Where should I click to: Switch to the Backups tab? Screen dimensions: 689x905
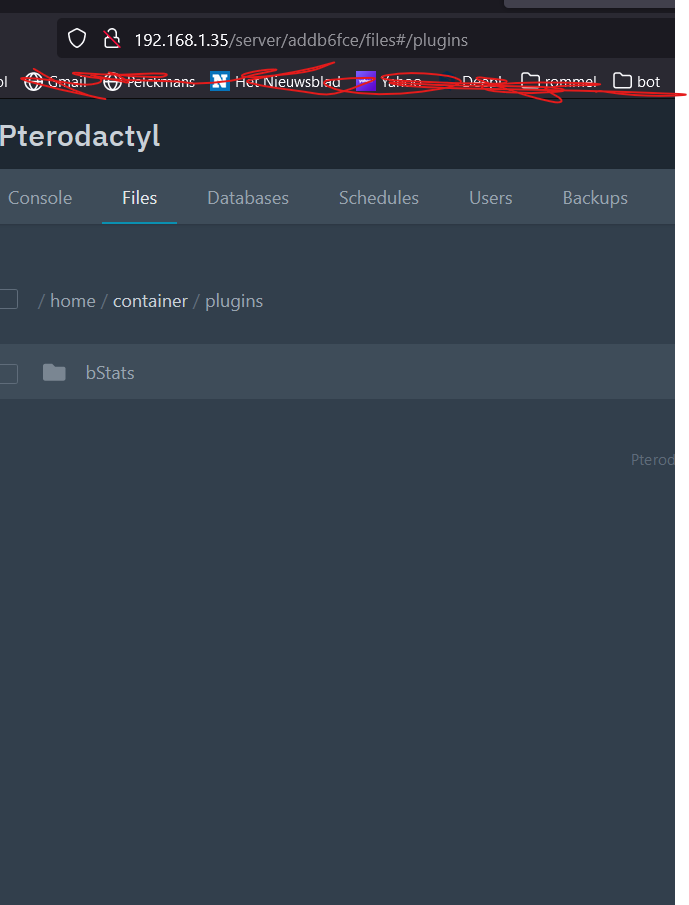[594, 197]
